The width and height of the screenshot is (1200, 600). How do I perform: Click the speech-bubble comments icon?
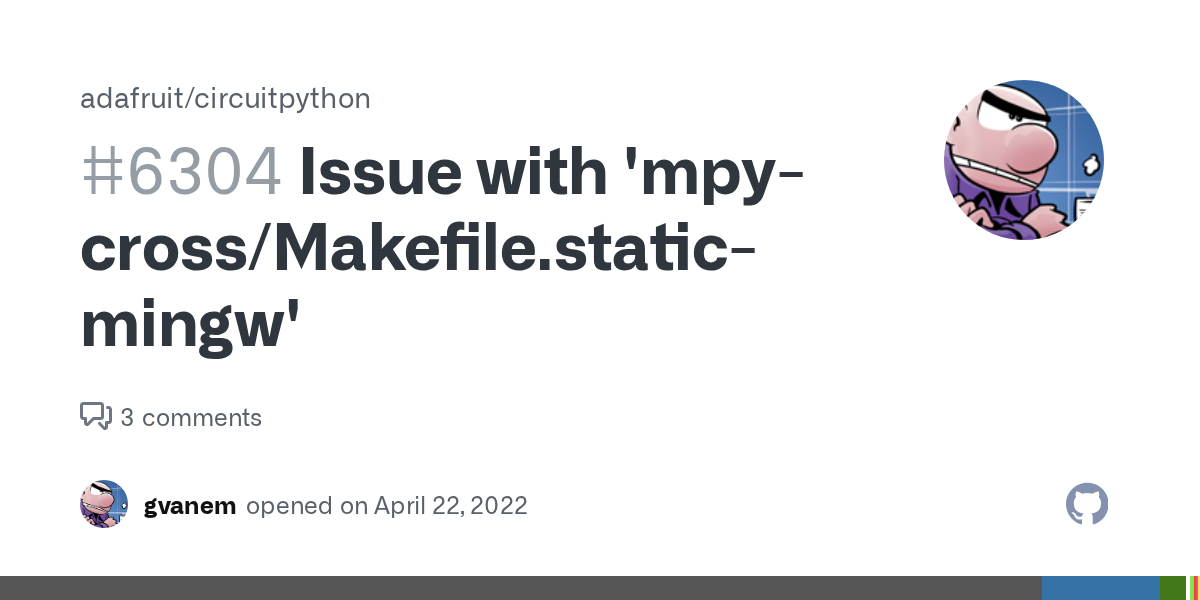(96, 416)
